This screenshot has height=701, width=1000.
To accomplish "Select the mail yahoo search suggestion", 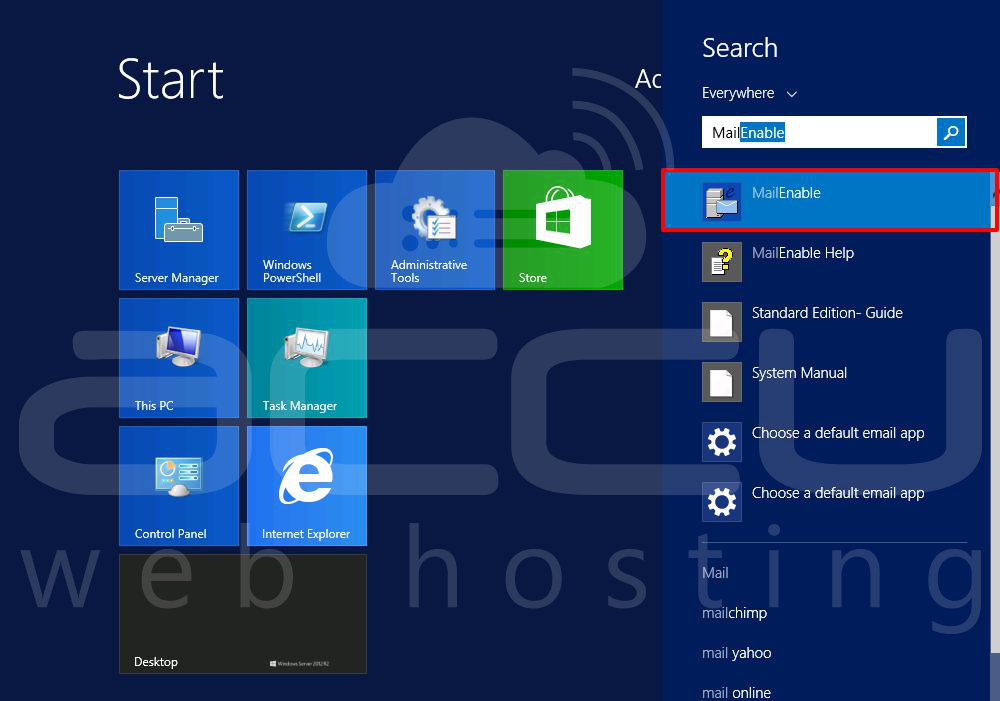I will pyautogui.click(x=737, y=653).
